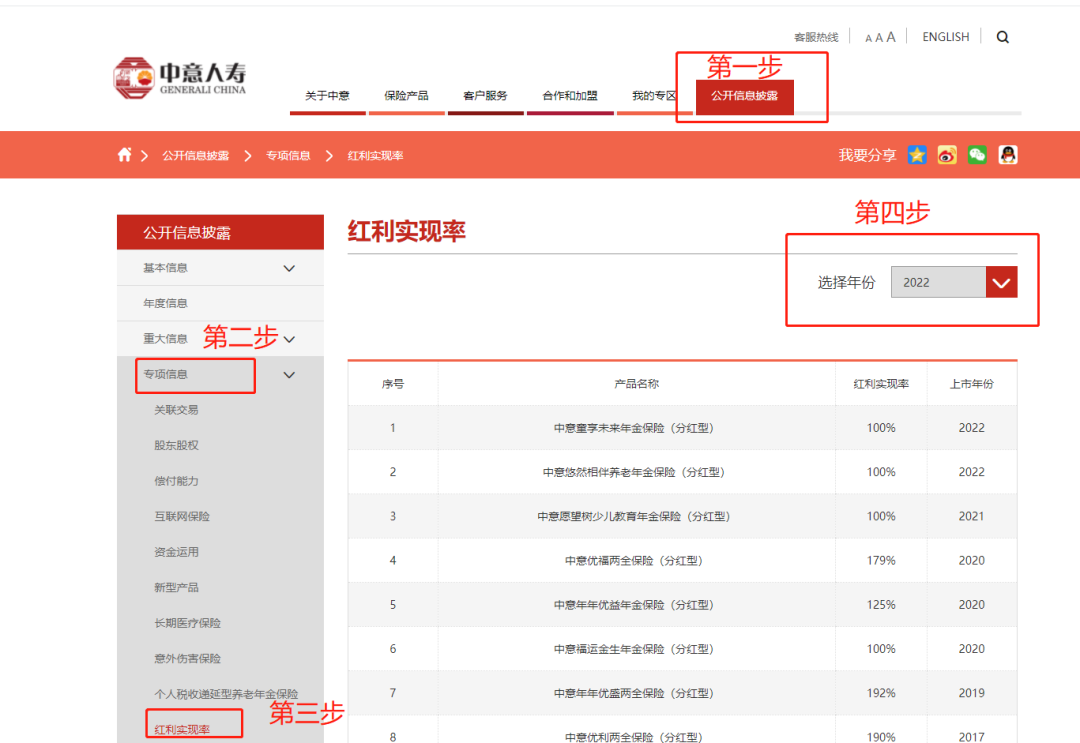Screen dimensions: 1080x743
Task: Go to homepage via the house icon
Action: click(125, 155)
